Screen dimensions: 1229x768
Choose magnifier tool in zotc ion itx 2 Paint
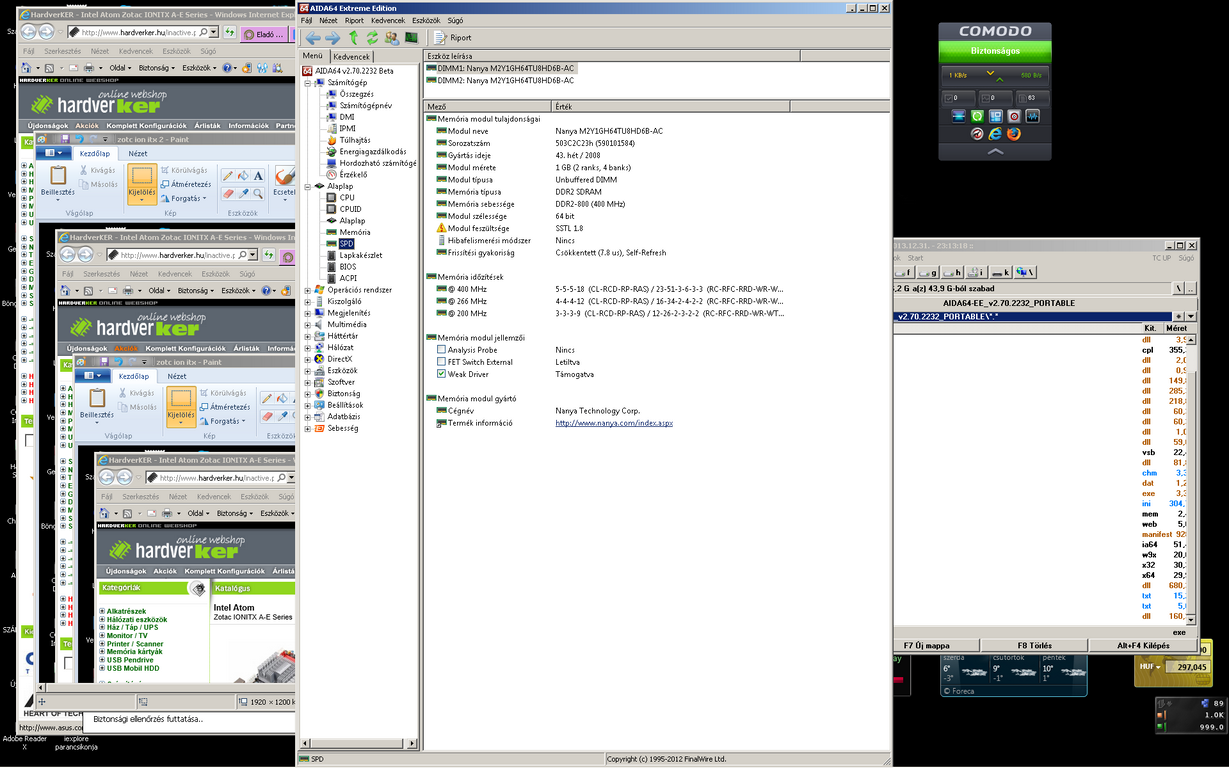point(257,193)
